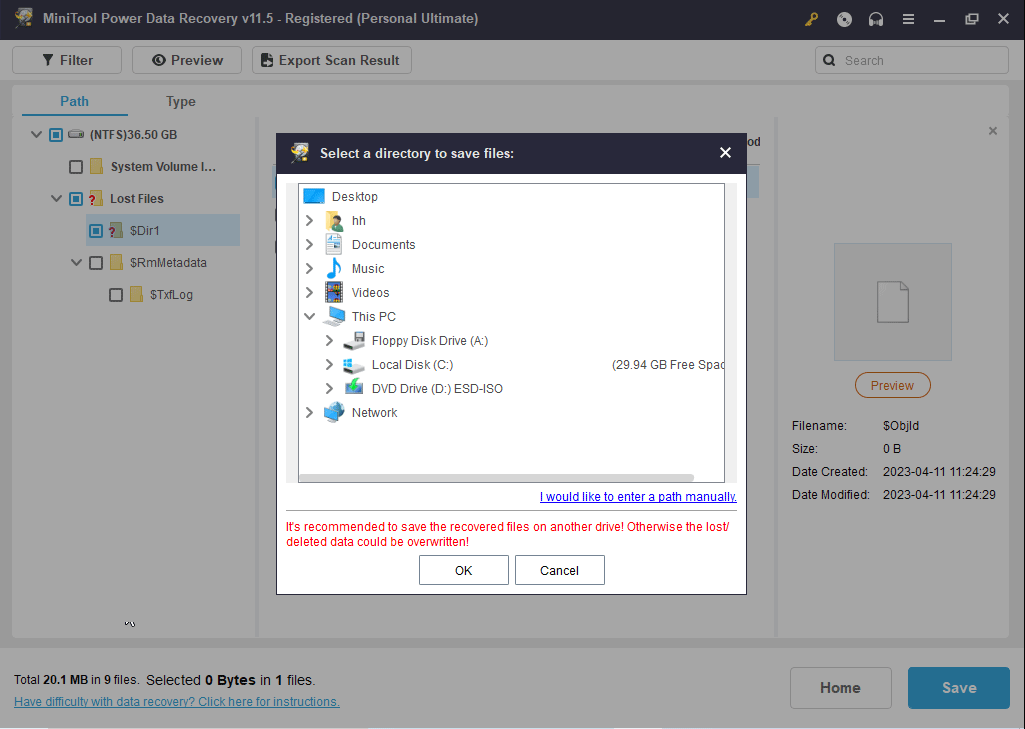This screenshot has height=729, width=1025.
Task: Click 'I would like to enter a path manually'
Action: (x=638, y=496)
